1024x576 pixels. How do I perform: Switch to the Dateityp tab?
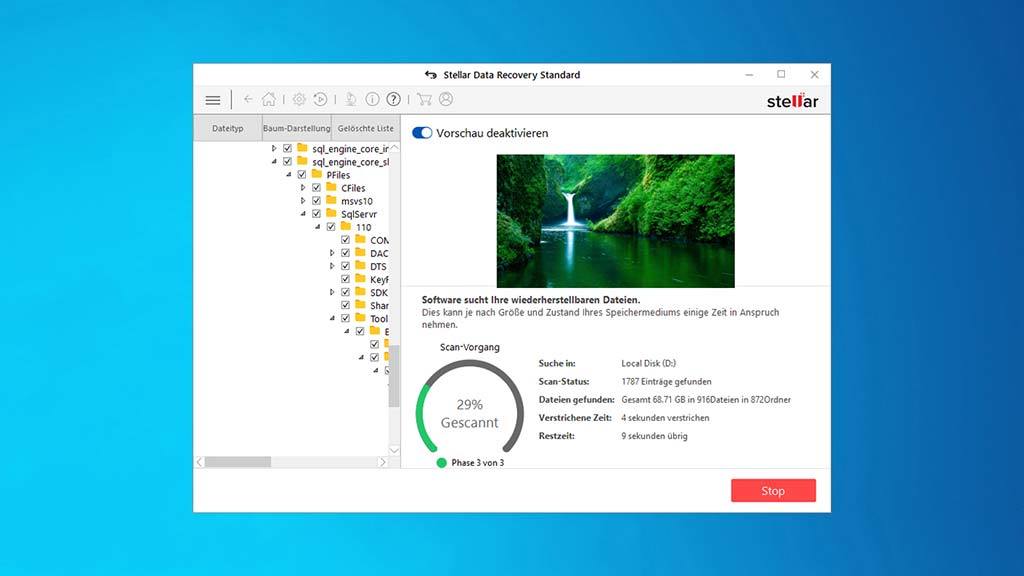coord(228,128)
